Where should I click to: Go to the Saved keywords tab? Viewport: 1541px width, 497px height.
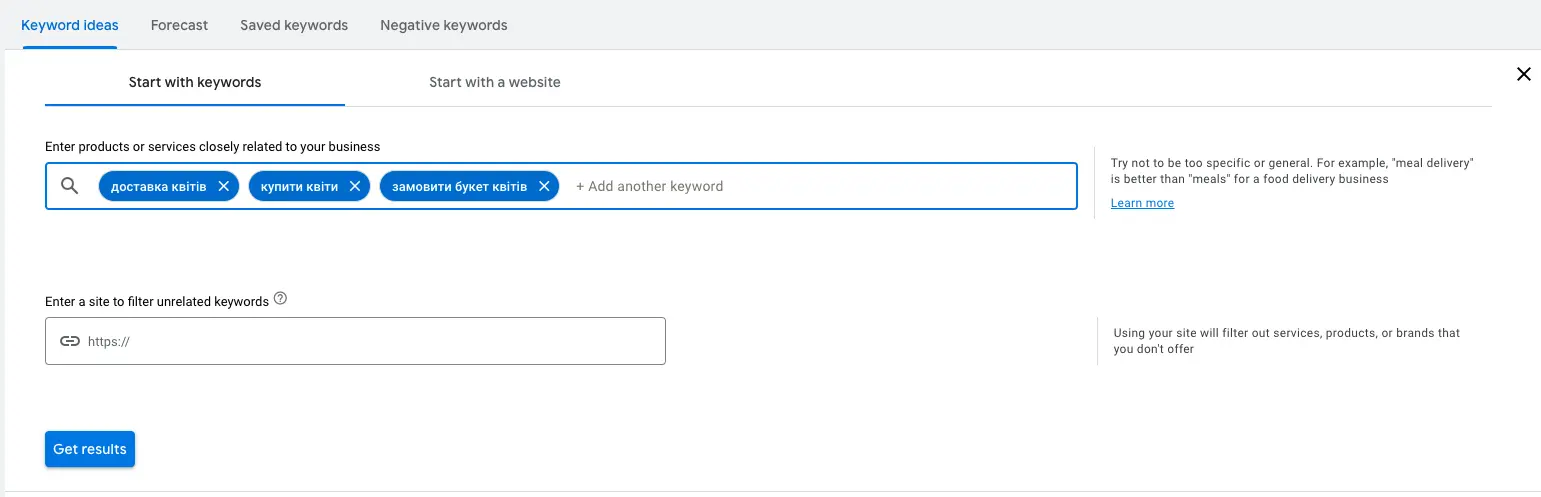294,25
